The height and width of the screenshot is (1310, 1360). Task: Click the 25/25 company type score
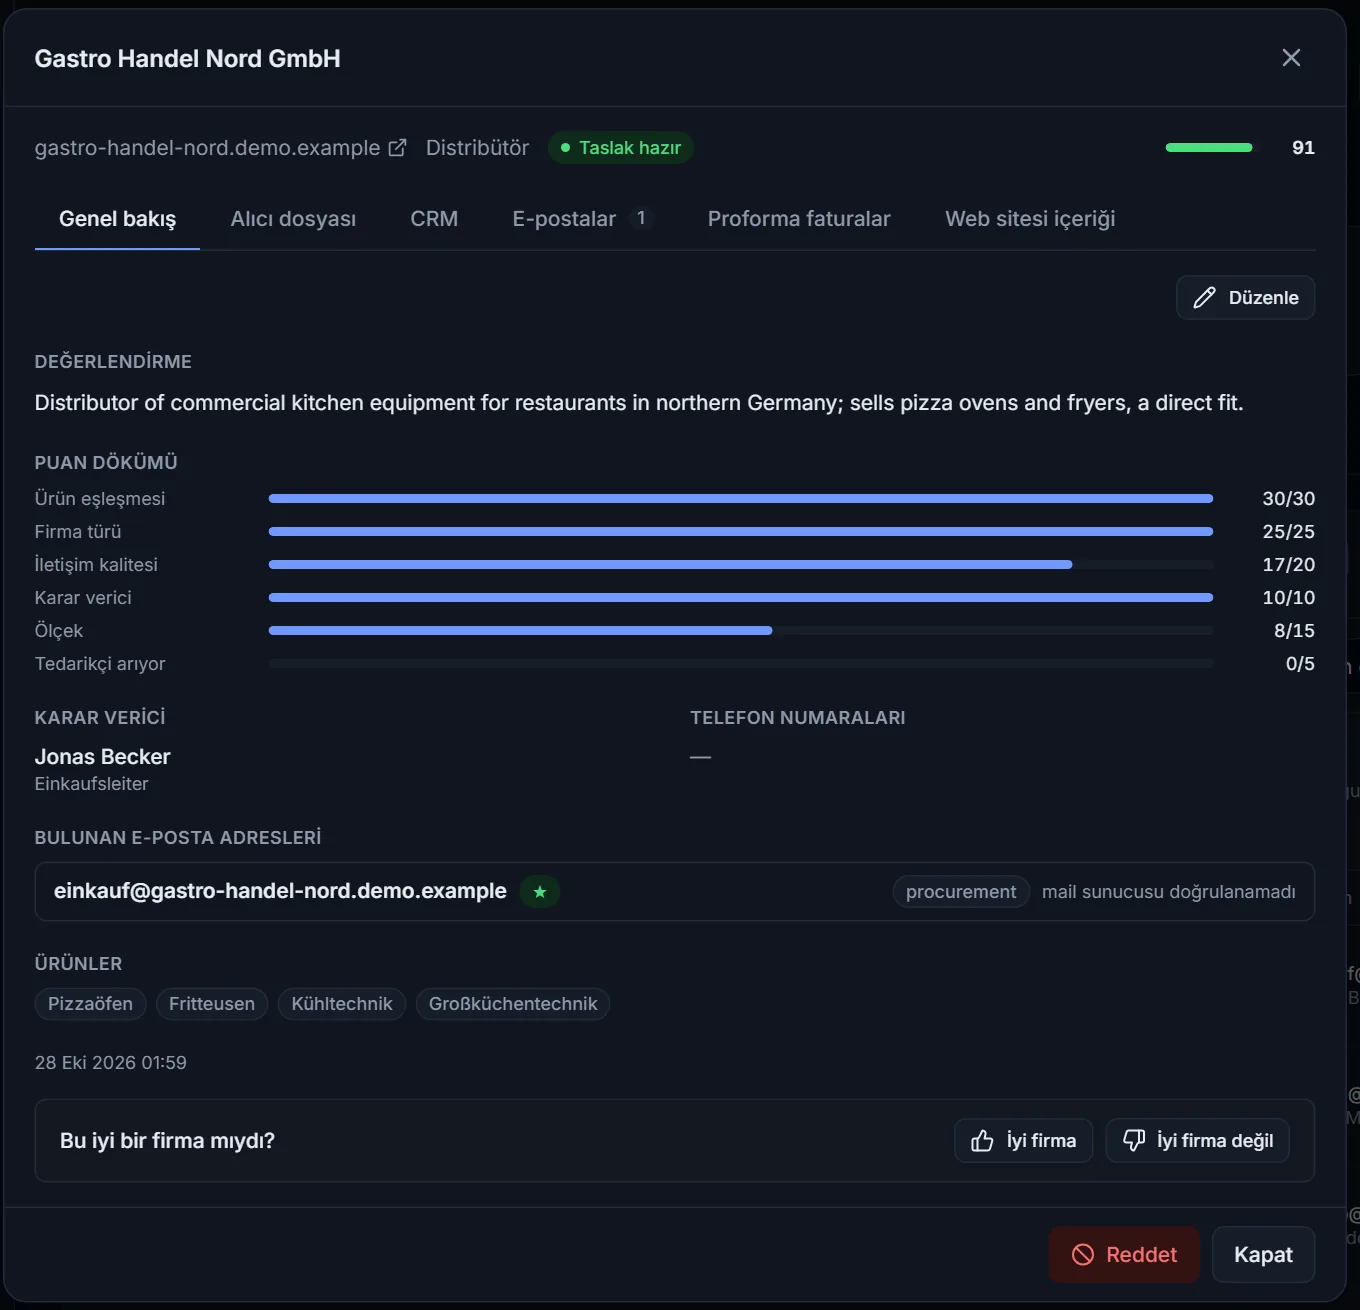pyautogui.click(x=1288, y=532)
